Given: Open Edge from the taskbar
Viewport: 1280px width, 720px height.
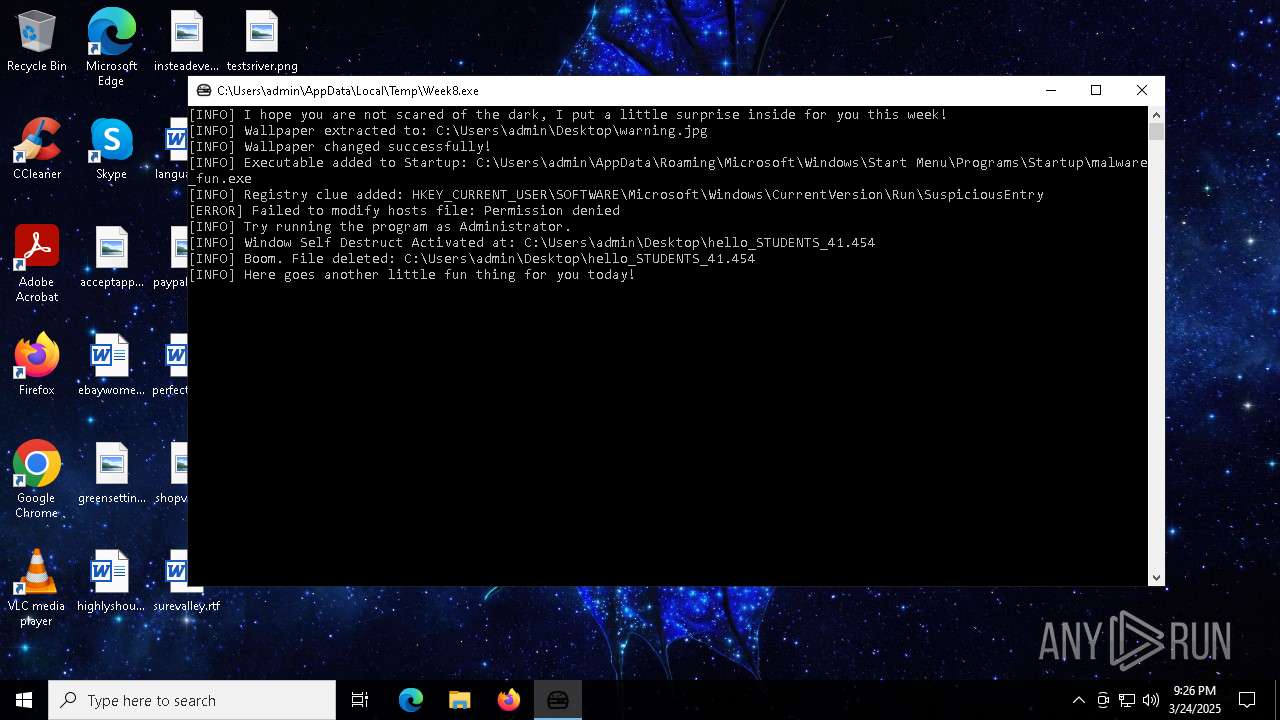Looking at the screenshot, I should pyautogui.click(x=411, y=700).
